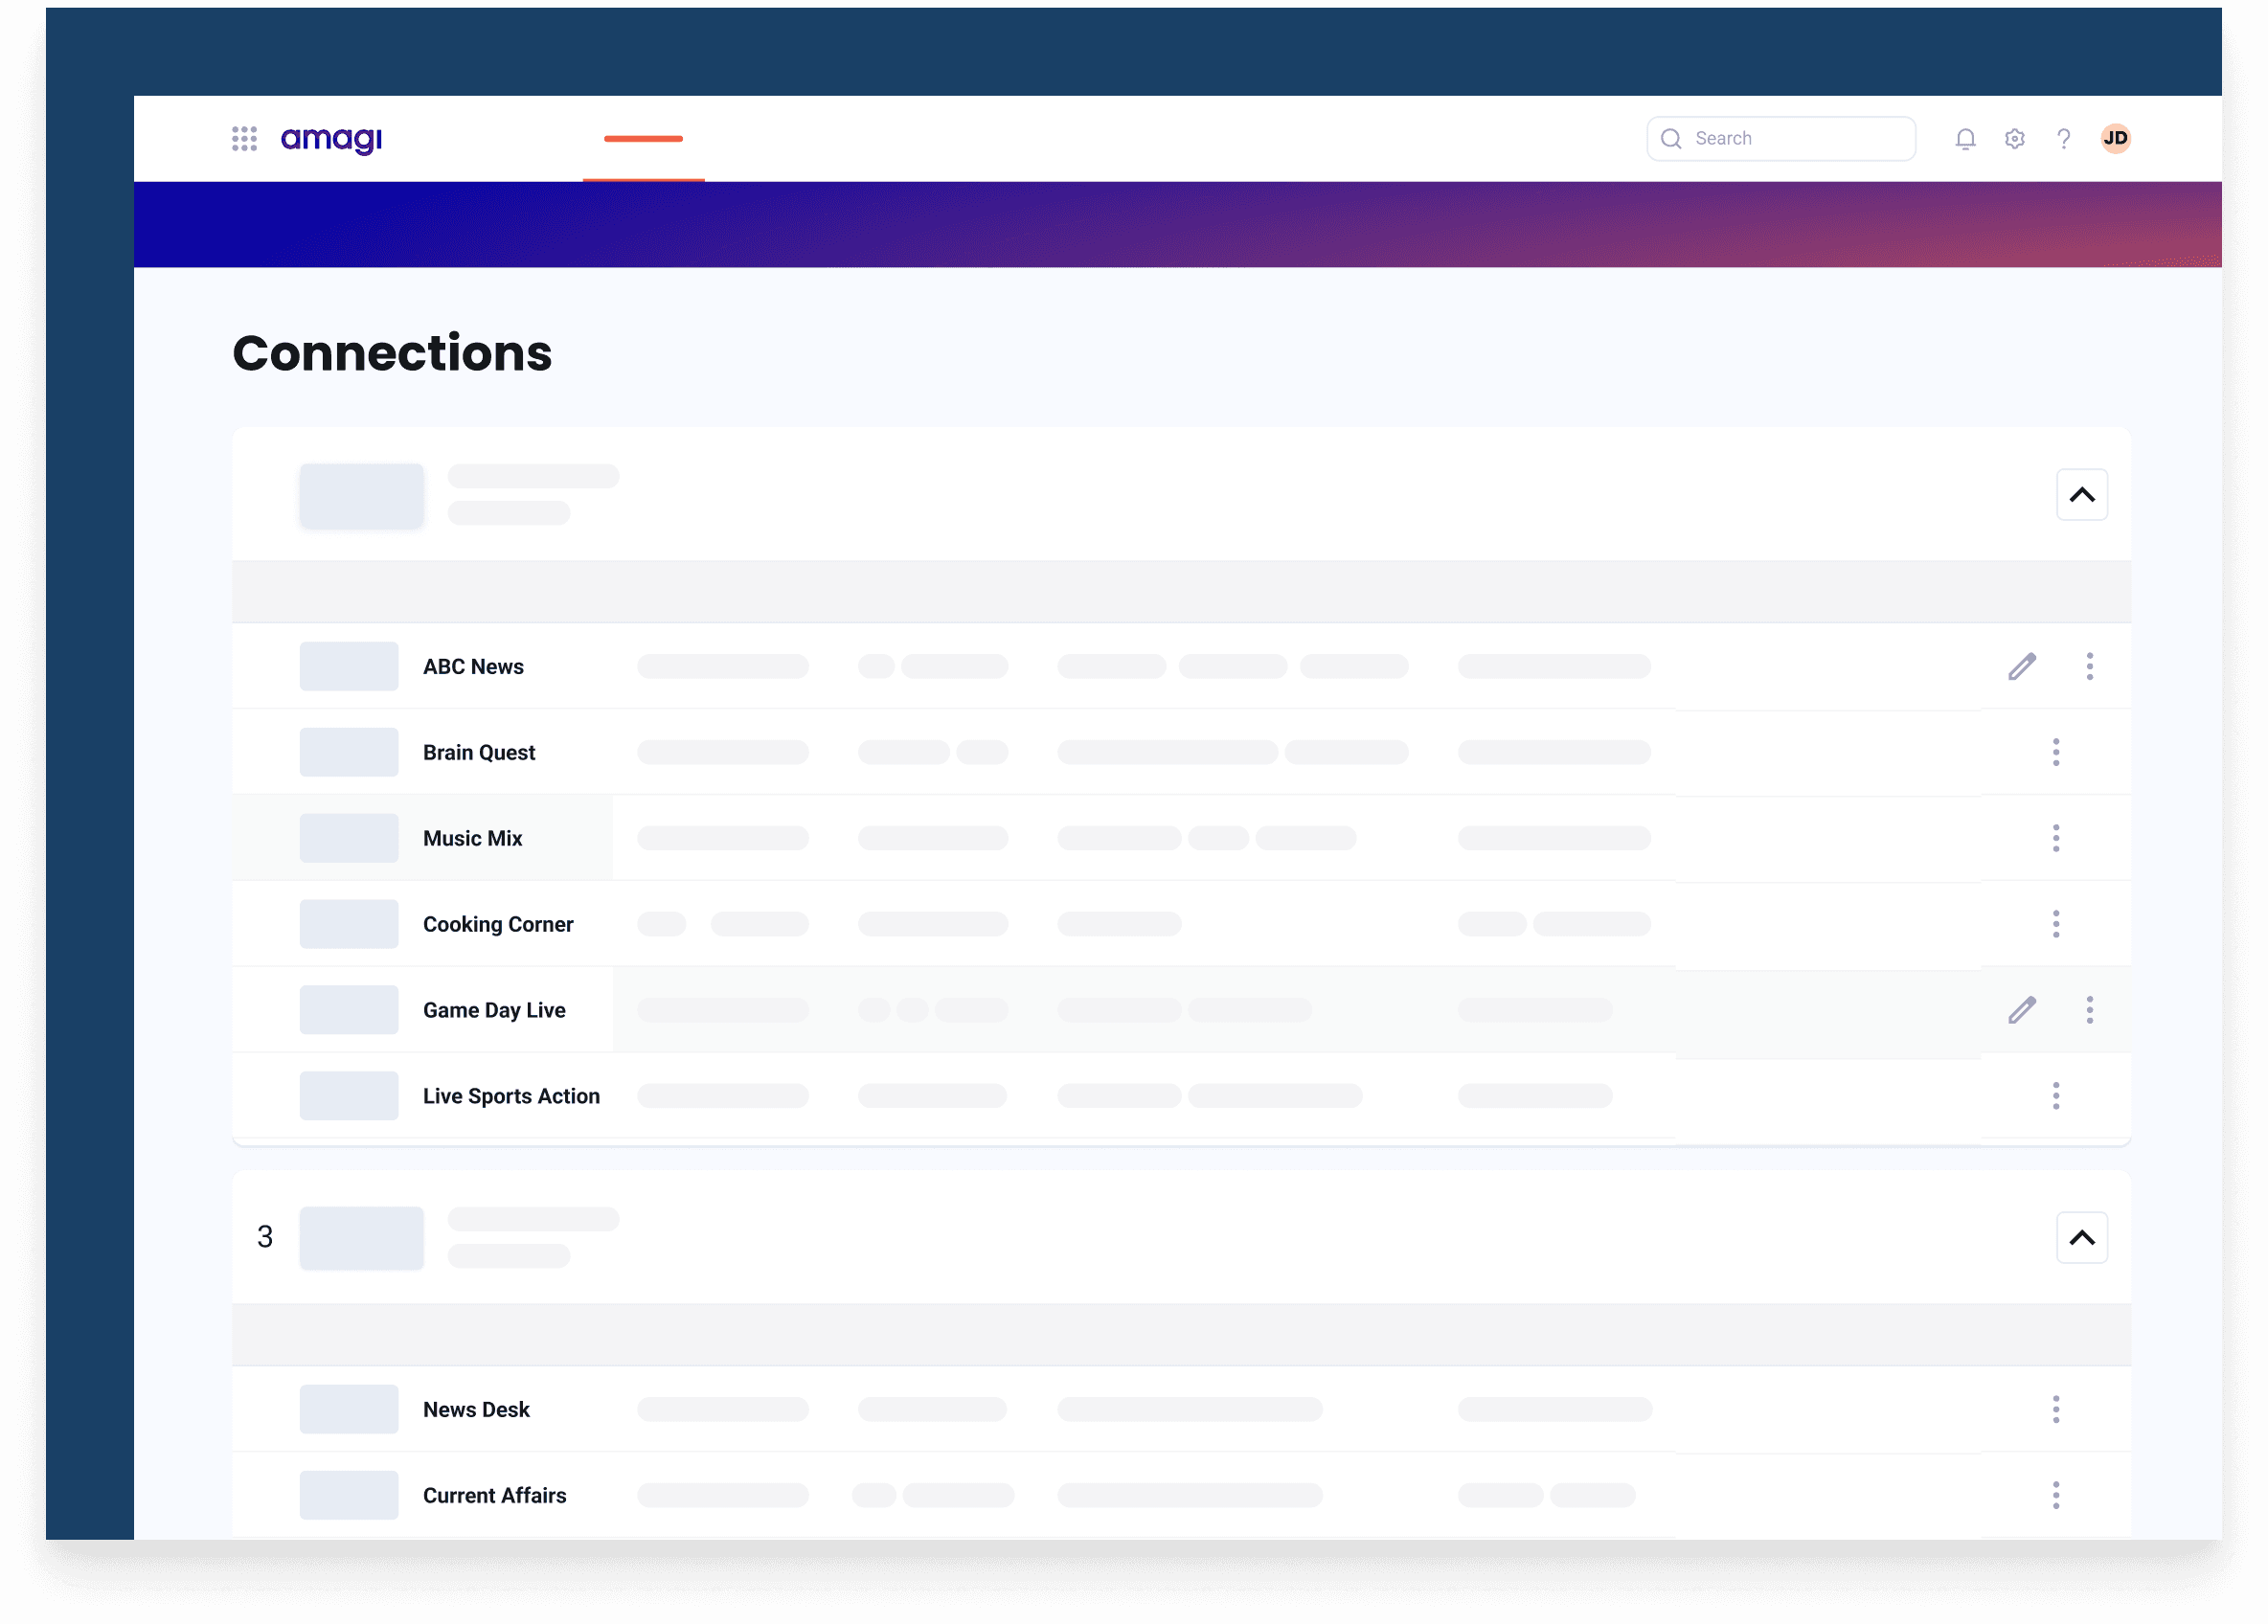Viewport: 2268px width, 1624px height.
Task: Open three-dot menu for Current Affairs
Action: [x=2057, y=1494]
